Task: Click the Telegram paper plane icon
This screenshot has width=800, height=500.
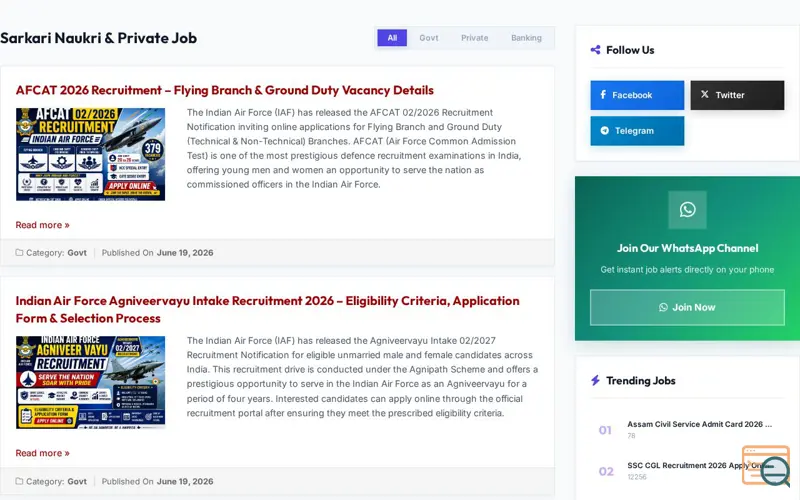Action: 605,131
